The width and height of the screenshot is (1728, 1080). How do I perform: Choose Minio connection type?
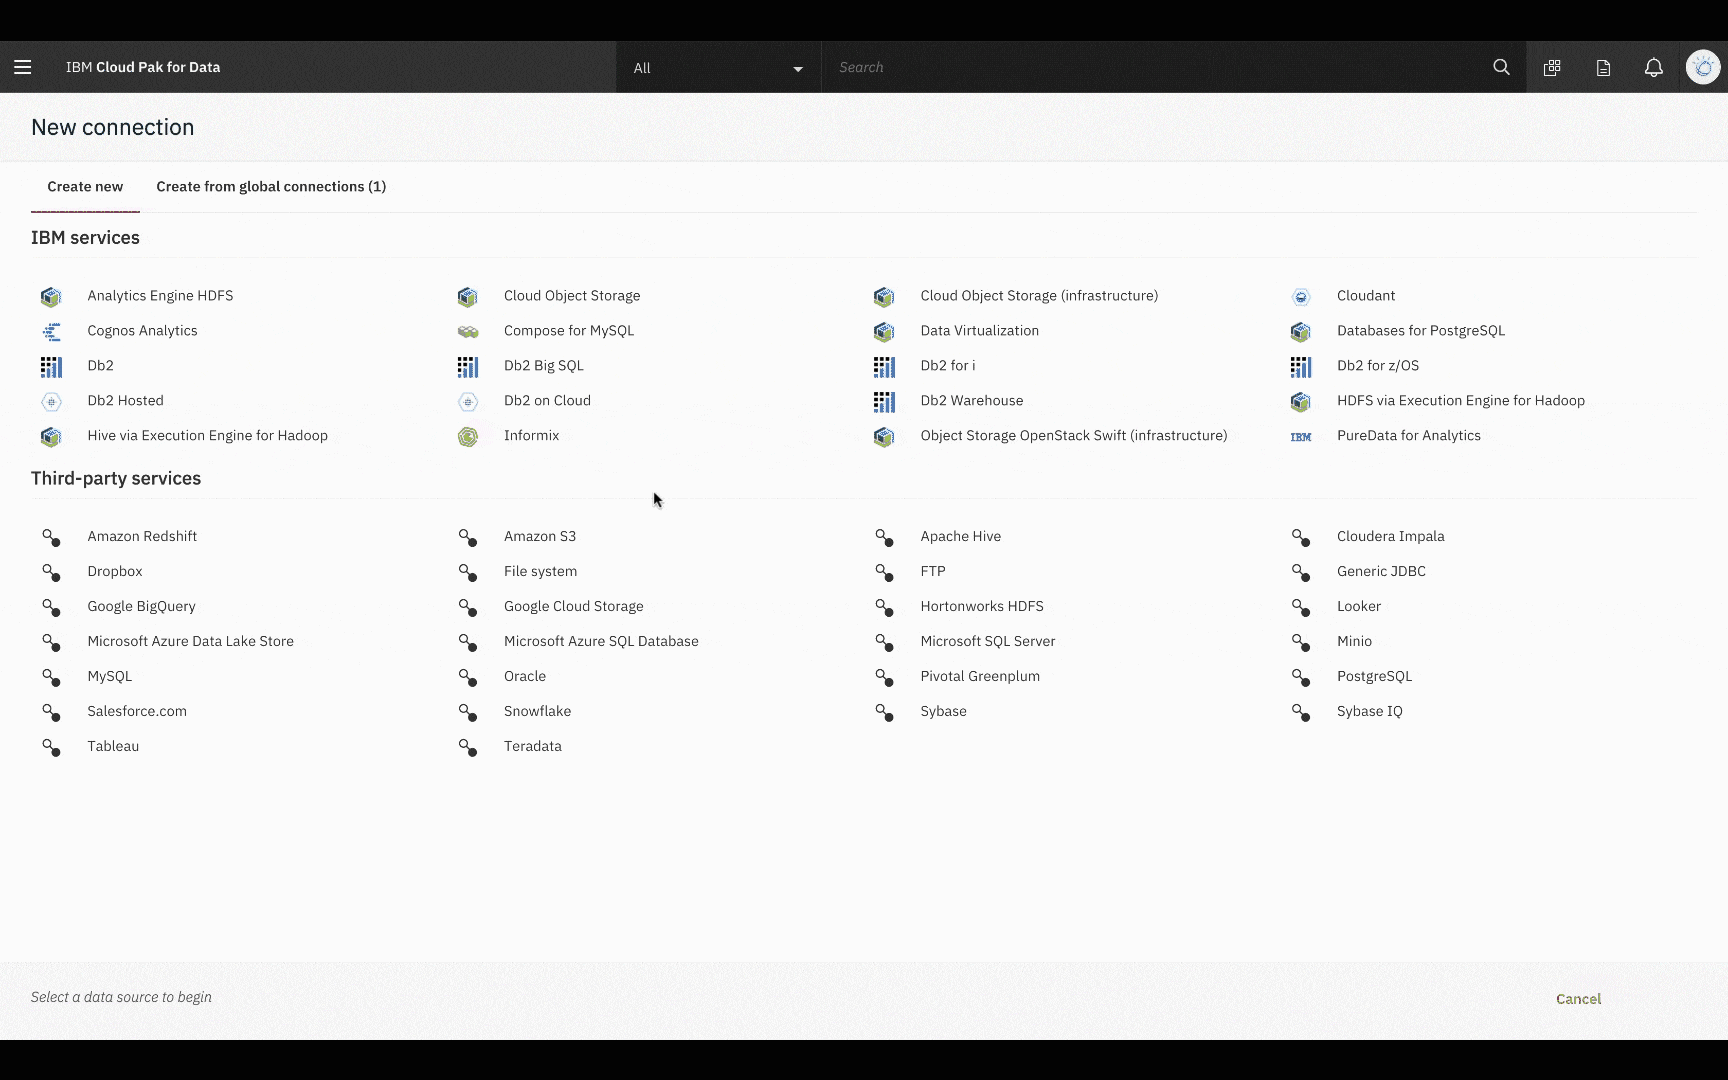(1354, 641)
